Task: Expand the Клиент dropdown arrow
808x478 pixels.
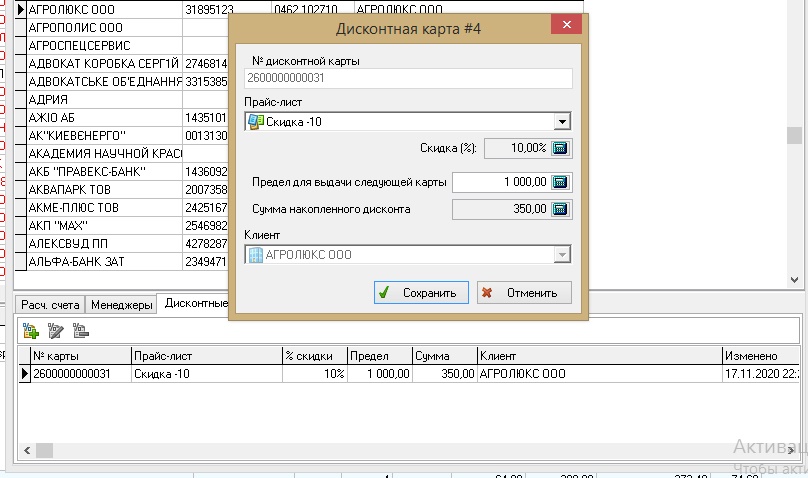Action: click(562, 255)
